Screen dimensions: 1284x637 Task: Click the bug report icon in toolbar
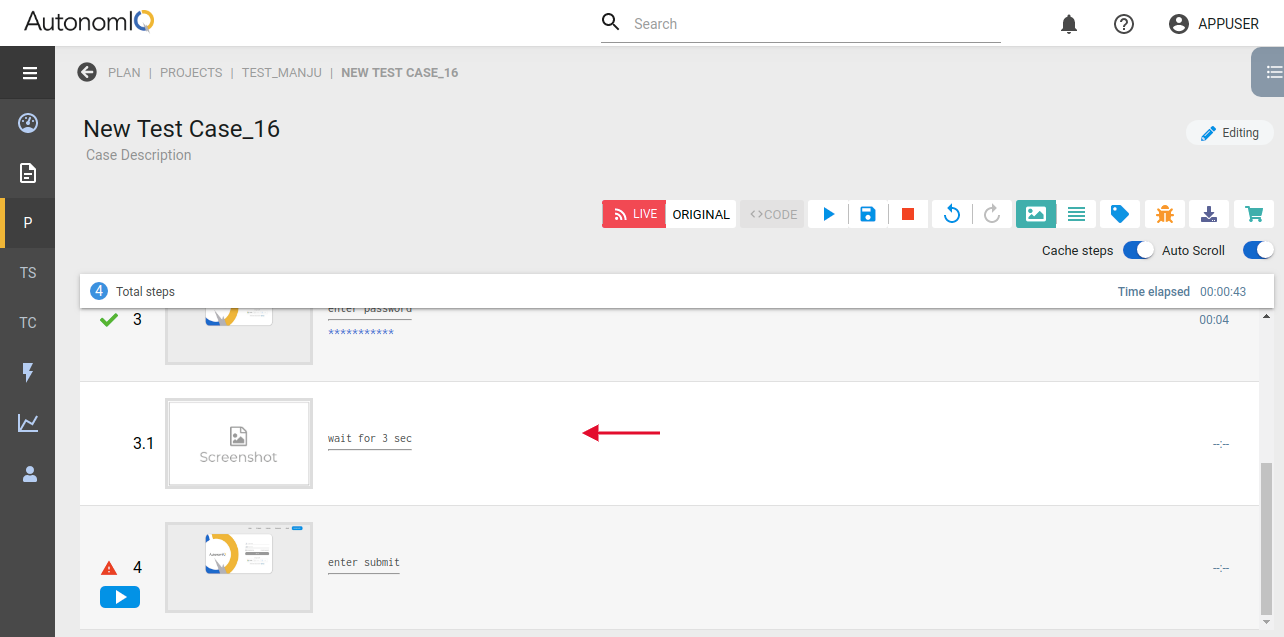(1165, 214)
